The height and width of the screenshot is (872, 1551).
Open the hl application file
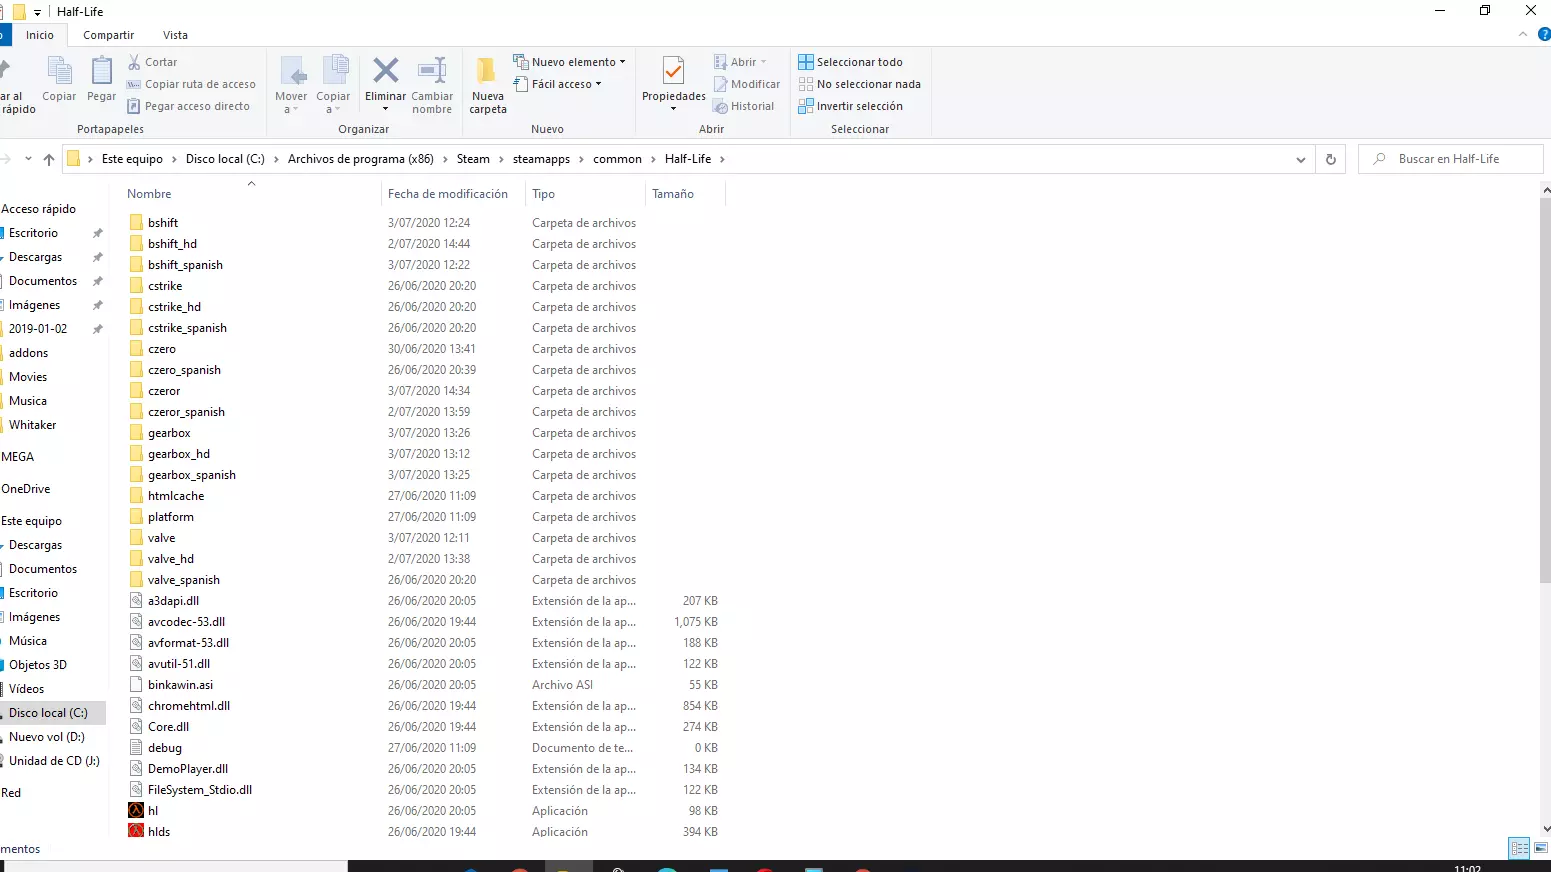tap(153, 811)
